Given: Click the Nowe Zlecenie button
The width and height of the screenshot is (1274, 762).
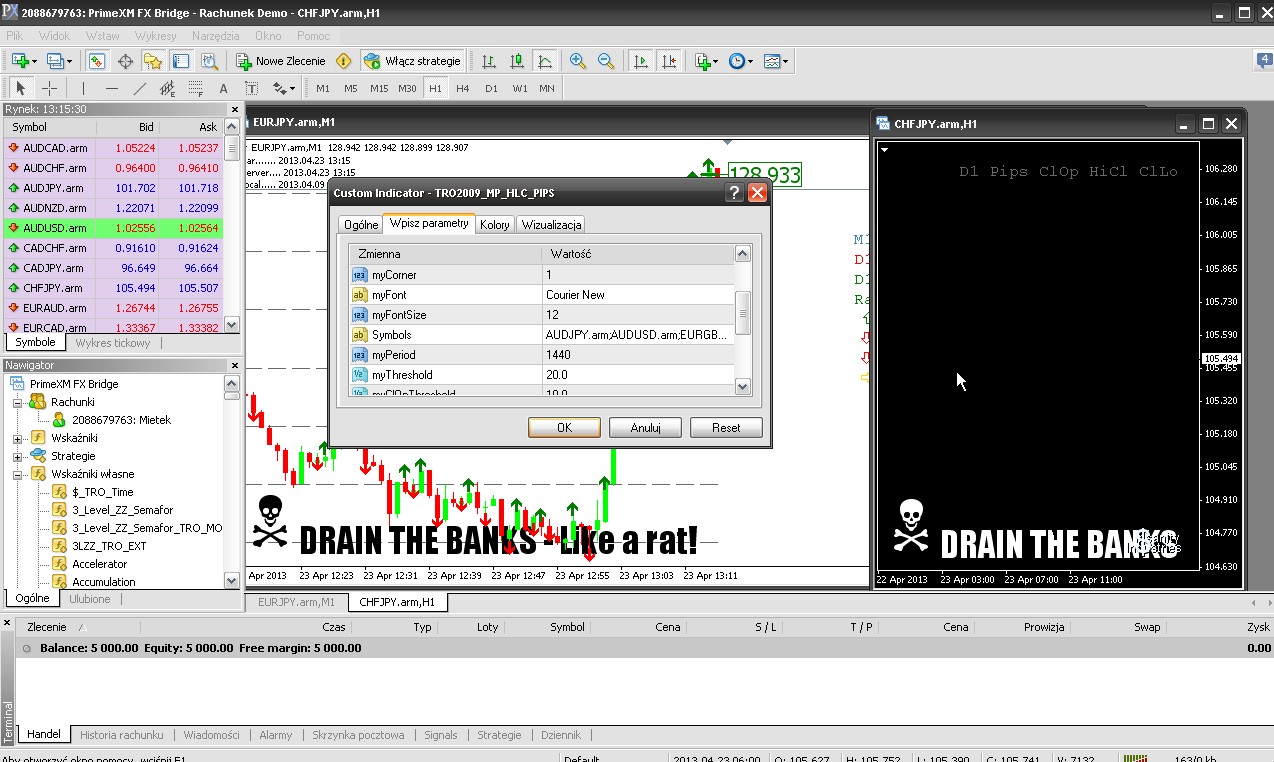Looking at the screenshot, I should (x=280, y=61).
